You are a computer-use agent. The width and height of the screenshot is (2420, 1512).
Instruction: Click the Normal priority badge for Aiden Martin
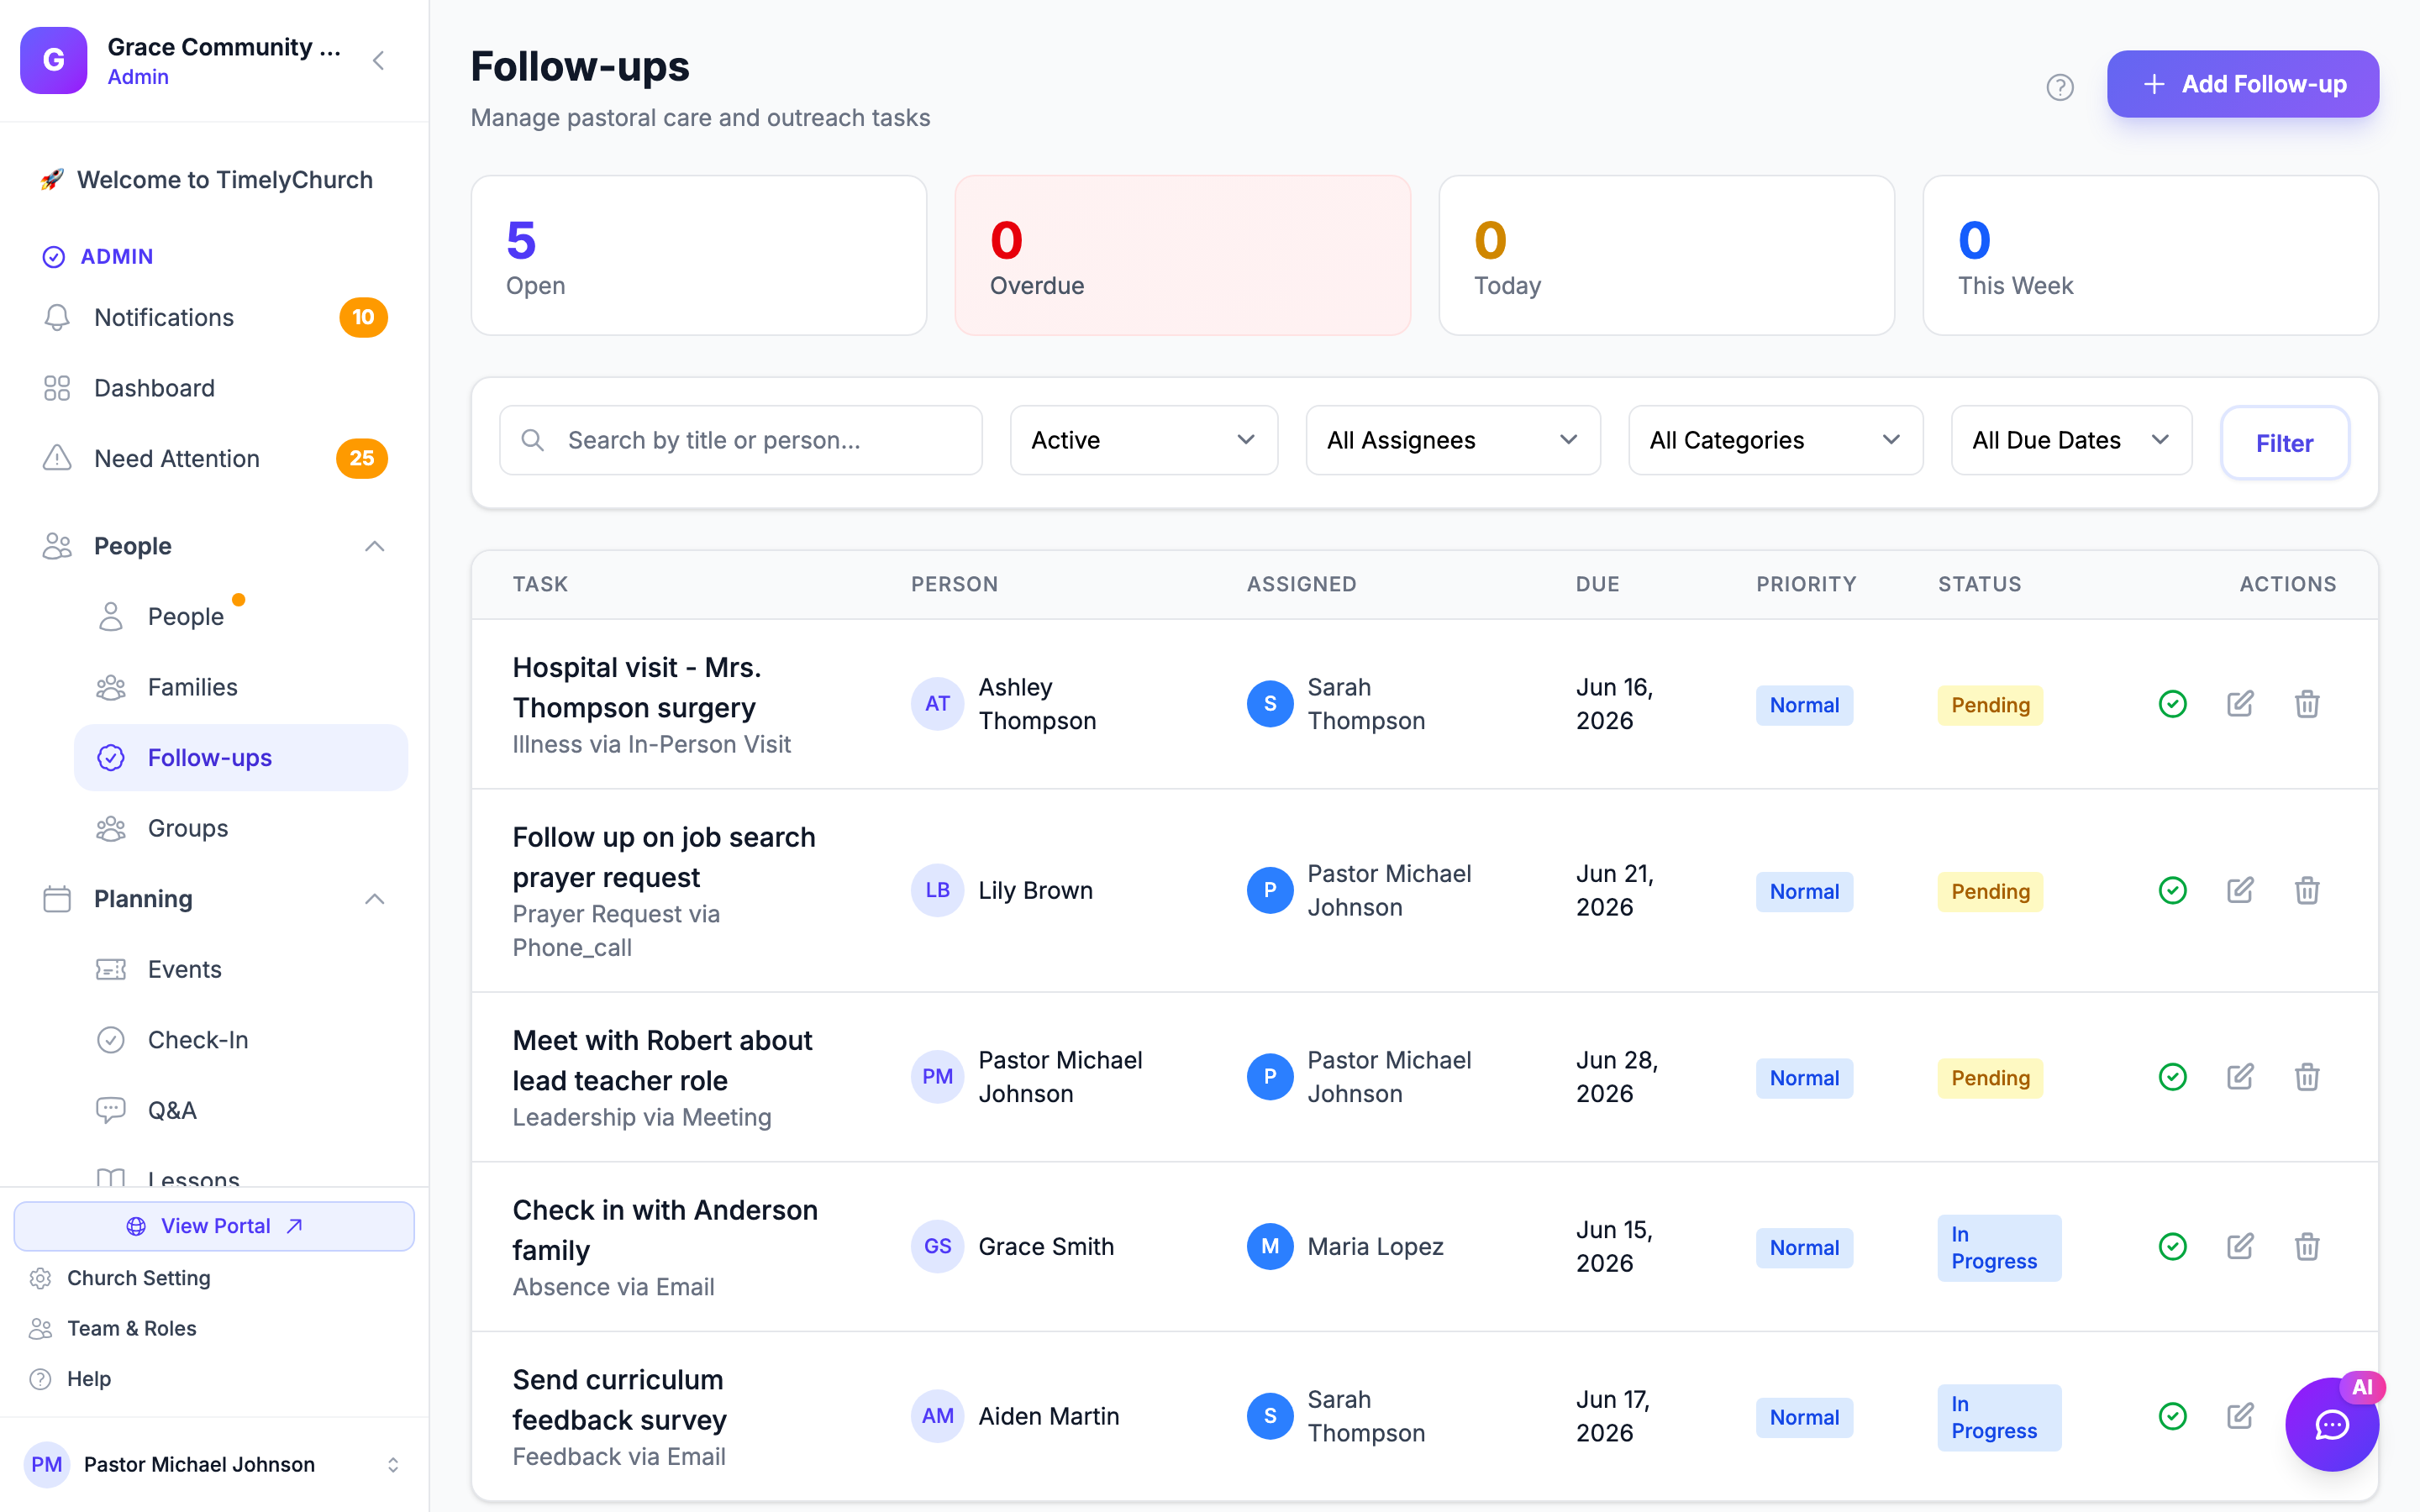tap(1804, 1417)
